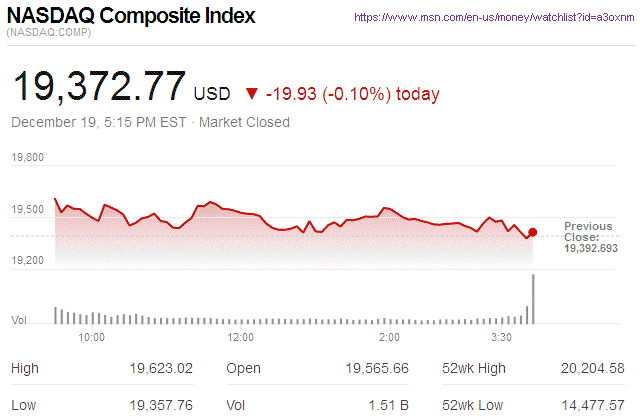Screen dimensions: 640x420
Task: Click the red current-price dot on chart
Action: point(532,232)
